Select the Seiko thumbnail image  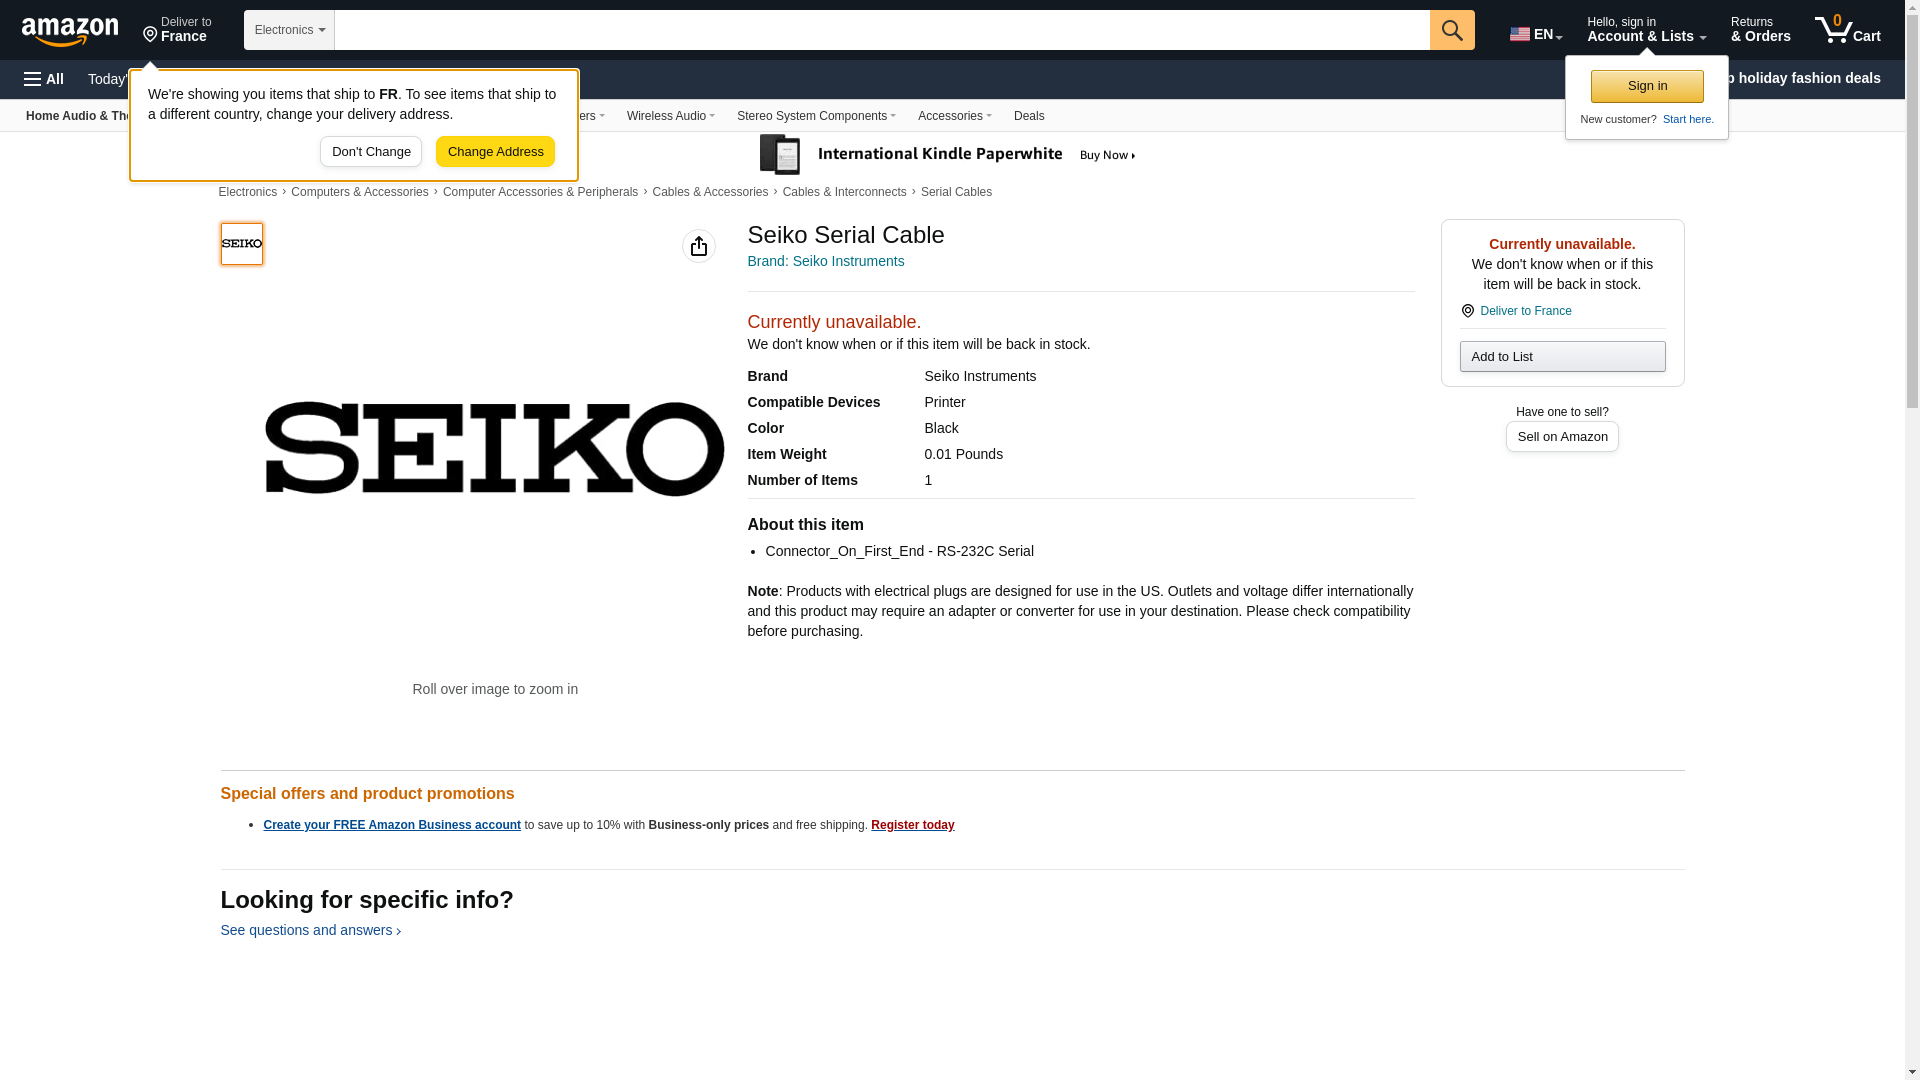coord(242,244)
